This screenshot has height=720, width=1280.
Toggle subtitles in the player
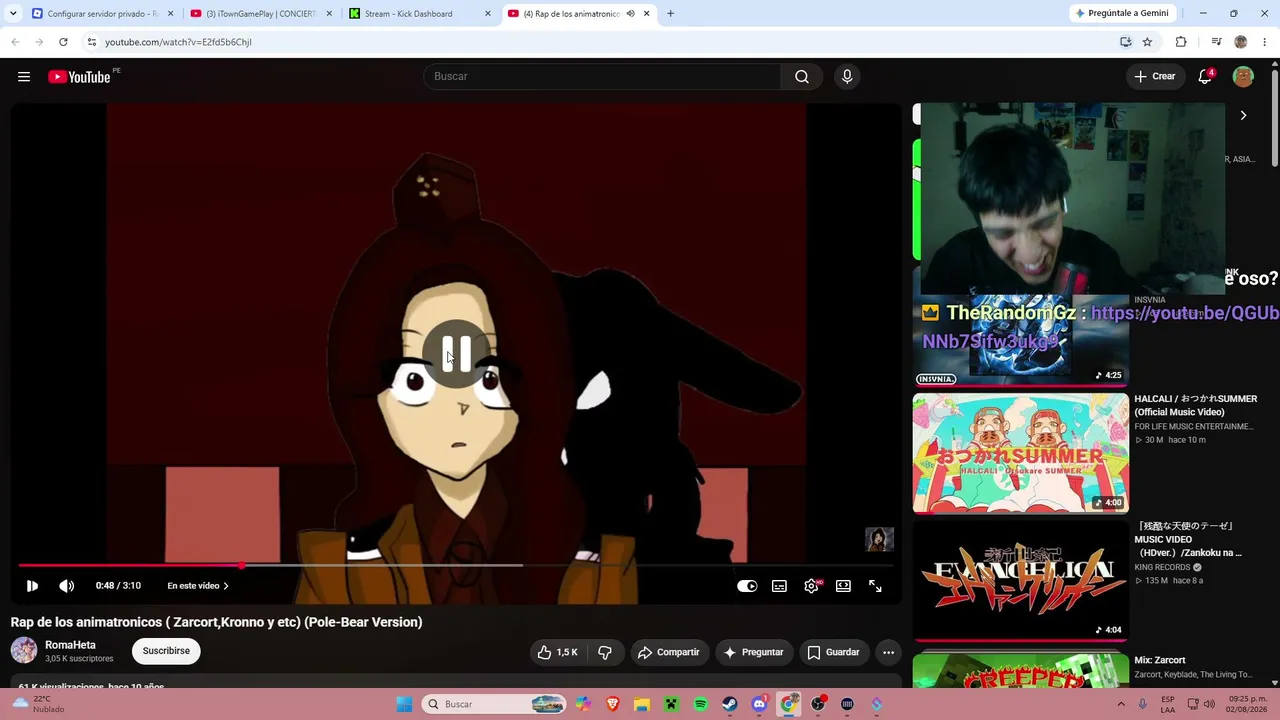(x=779, y=586)
